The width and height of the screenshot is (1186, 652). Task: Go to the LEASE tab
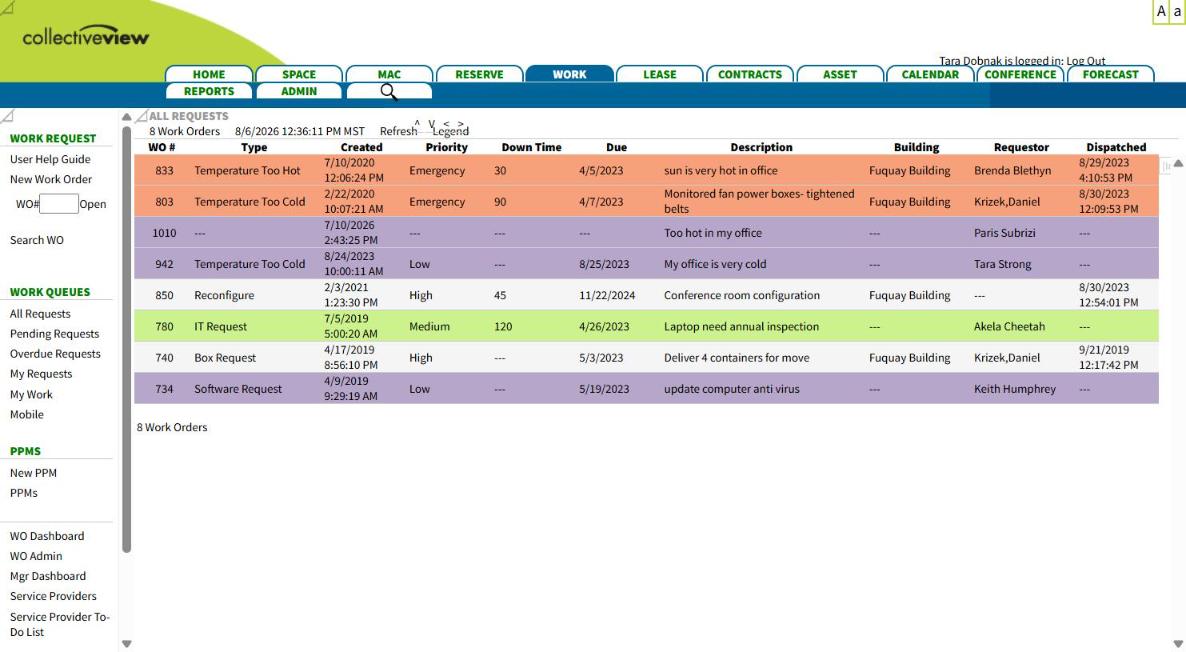click(660, 74)
